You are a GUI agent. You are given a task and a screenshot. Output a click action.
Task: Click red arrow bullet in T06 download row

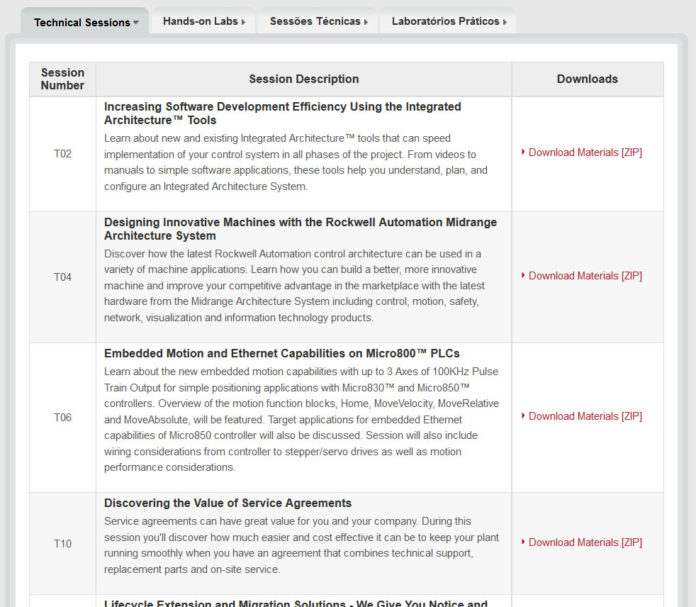click(523, 416)
